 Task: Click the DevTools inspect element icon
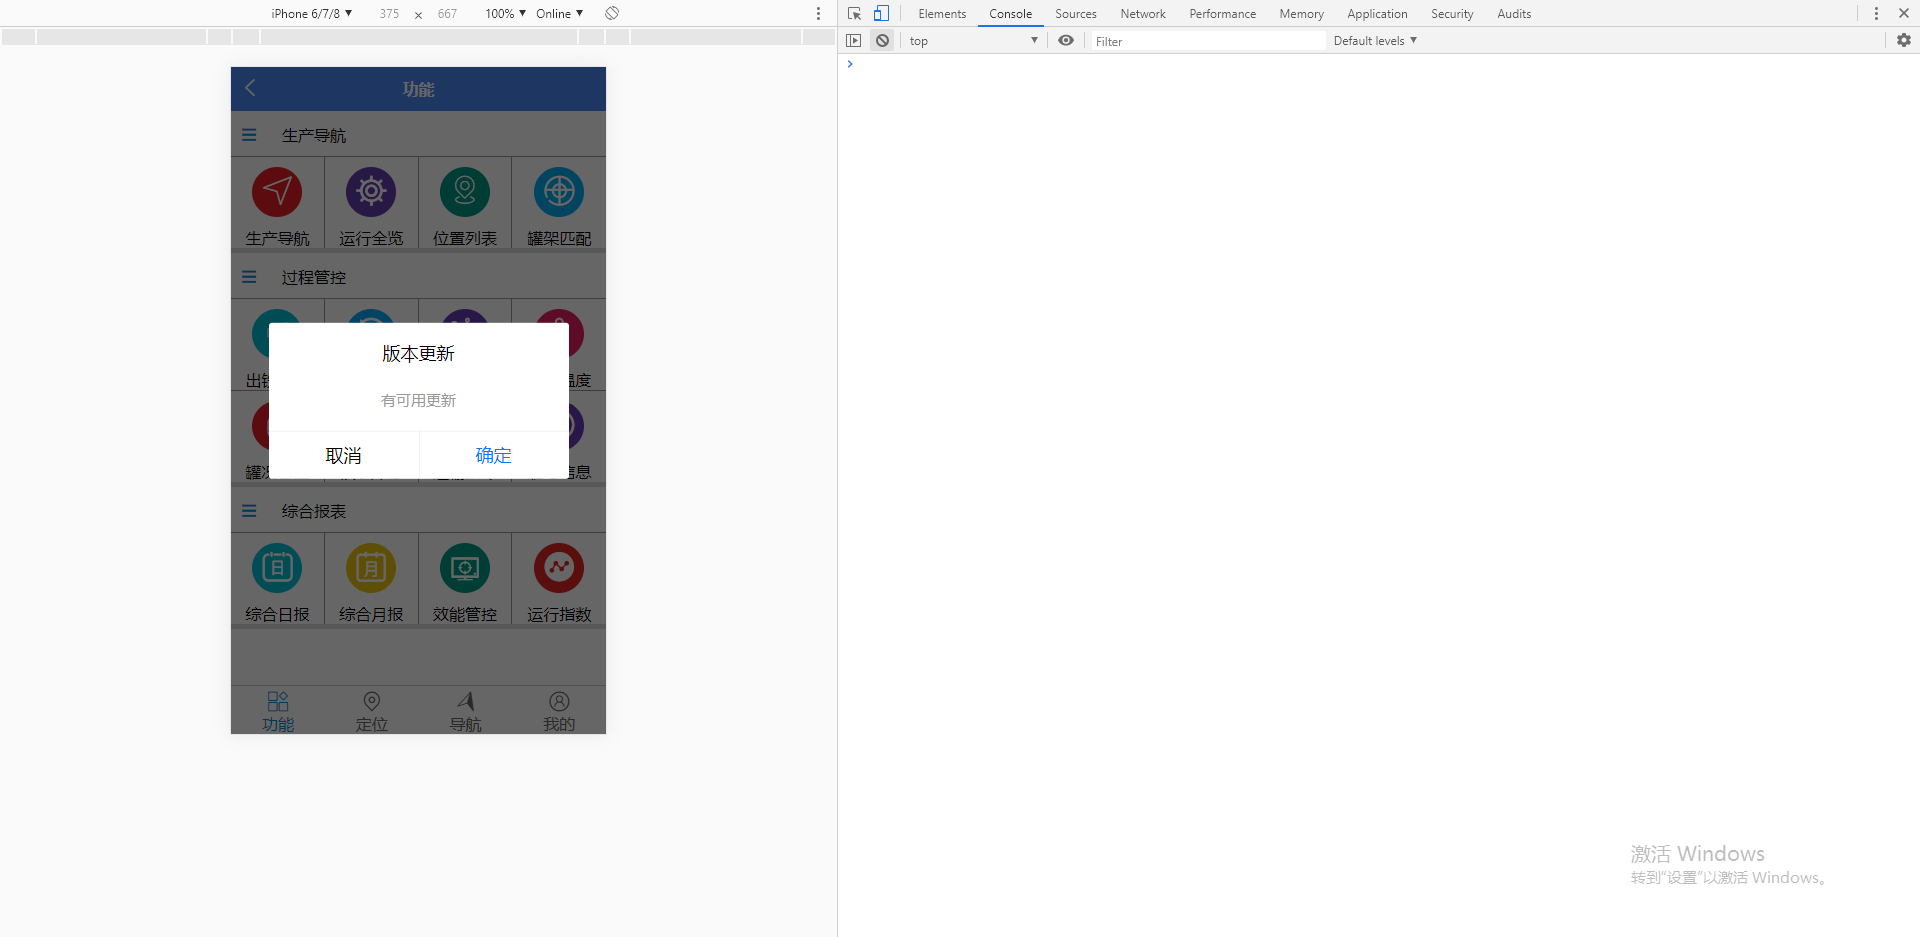coord(854,14)
